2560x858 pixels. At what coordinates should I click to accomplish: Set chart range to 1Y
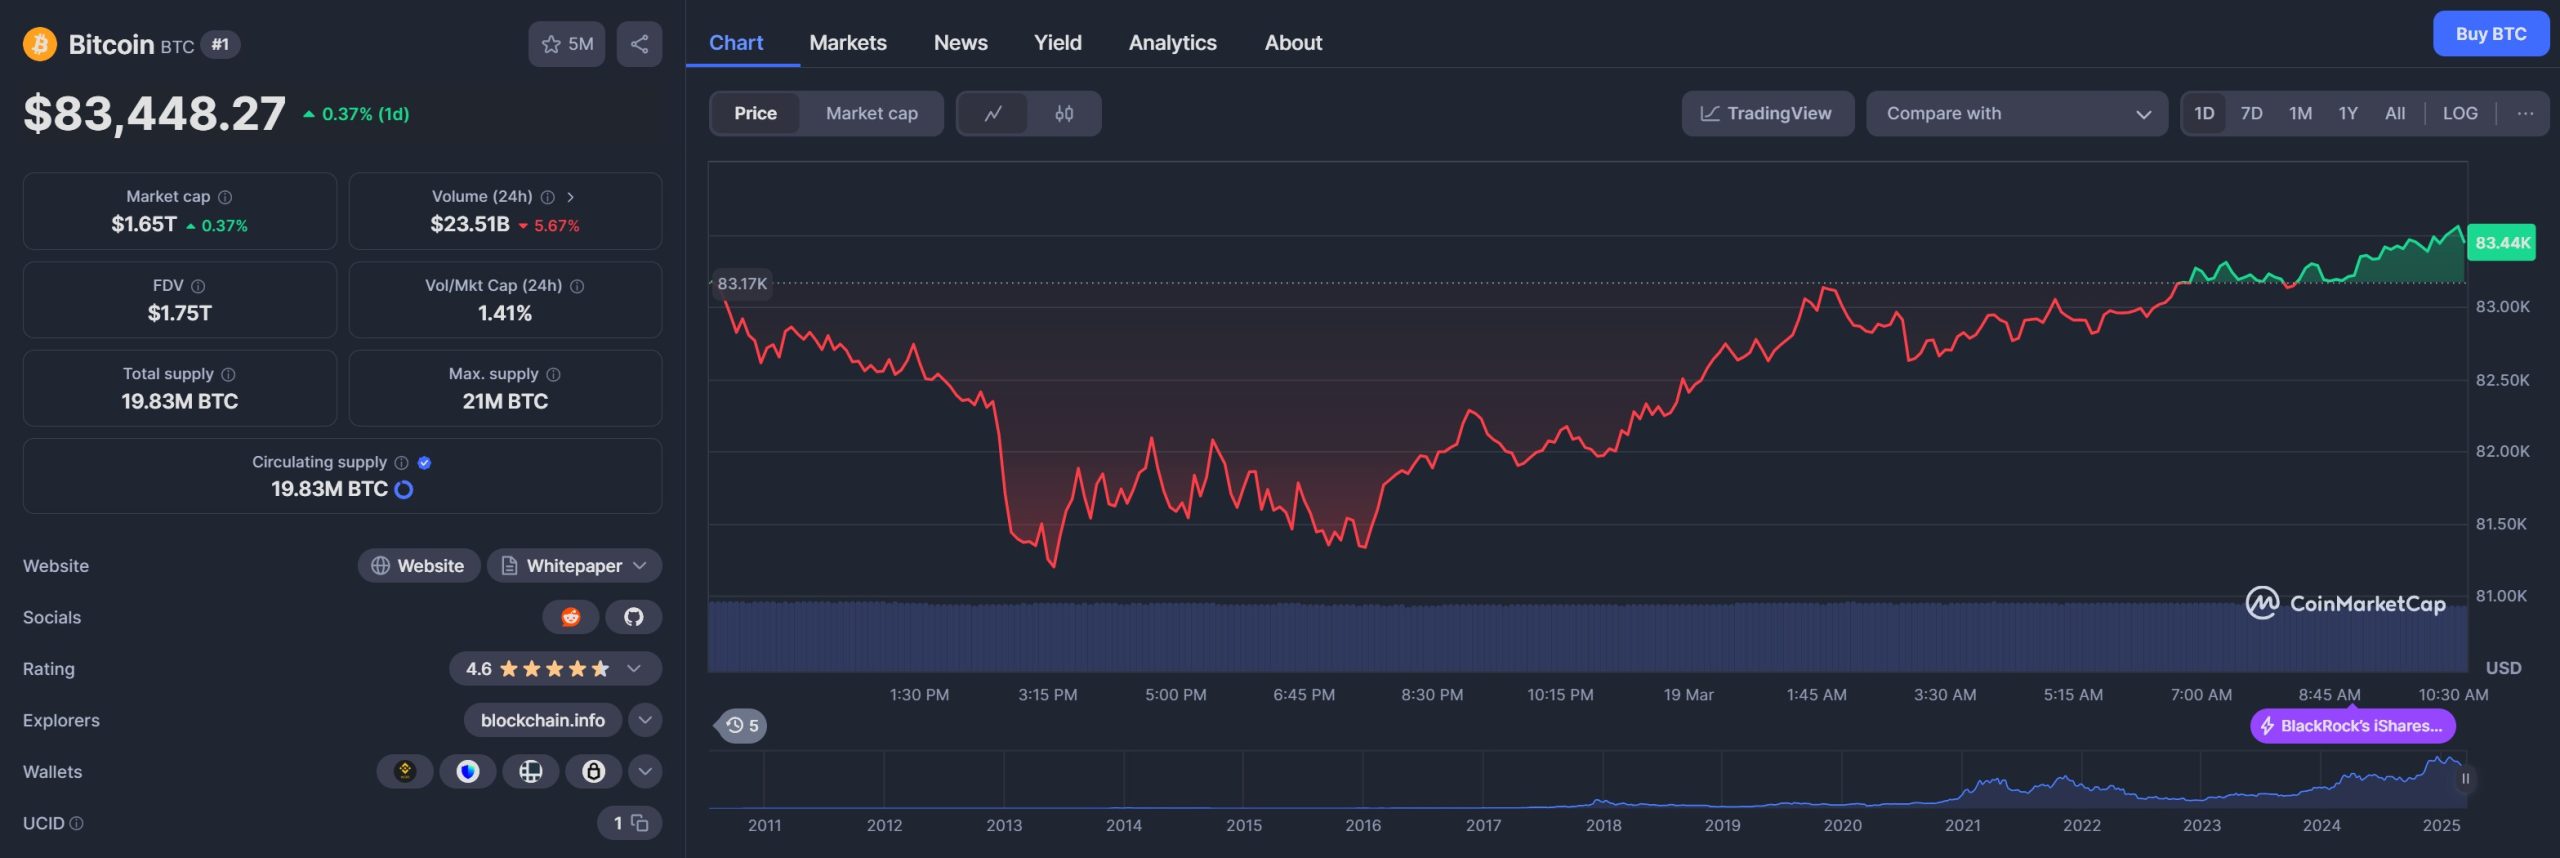[2348, 113]
